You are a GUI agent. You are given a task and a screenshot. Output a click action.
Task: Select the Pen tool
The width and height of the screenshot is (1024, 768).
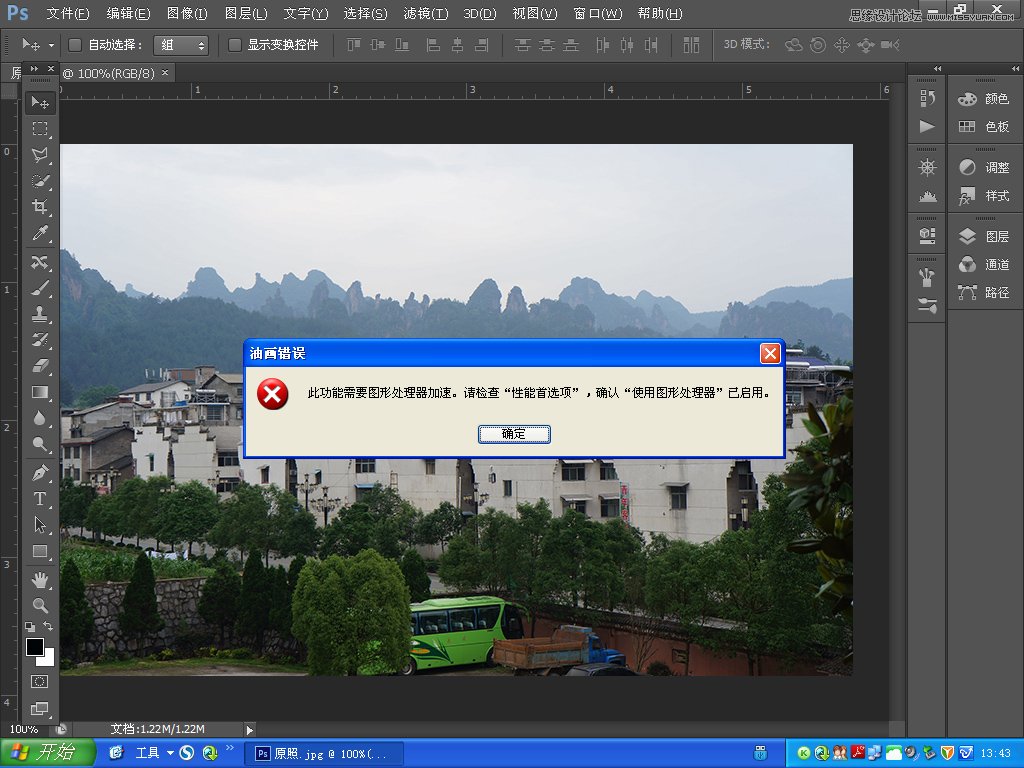(40, 473)
